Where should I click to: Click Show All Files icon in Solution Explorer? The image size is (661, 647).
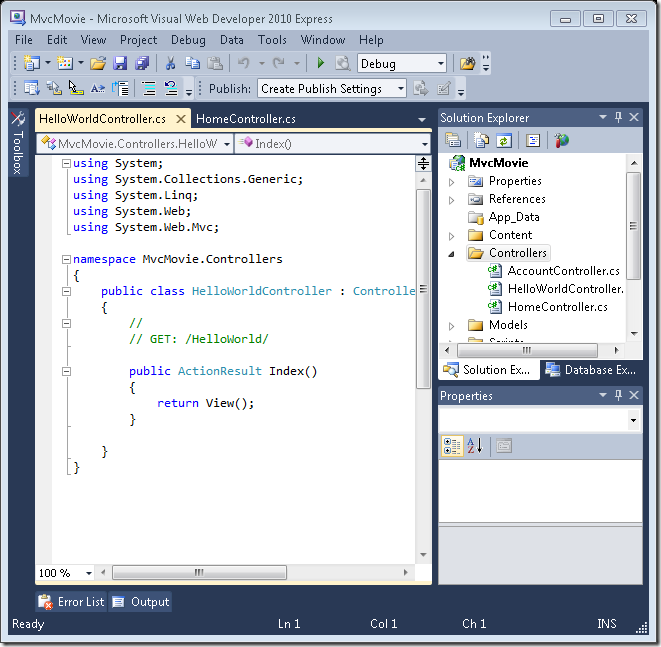[x=482, y=141]
